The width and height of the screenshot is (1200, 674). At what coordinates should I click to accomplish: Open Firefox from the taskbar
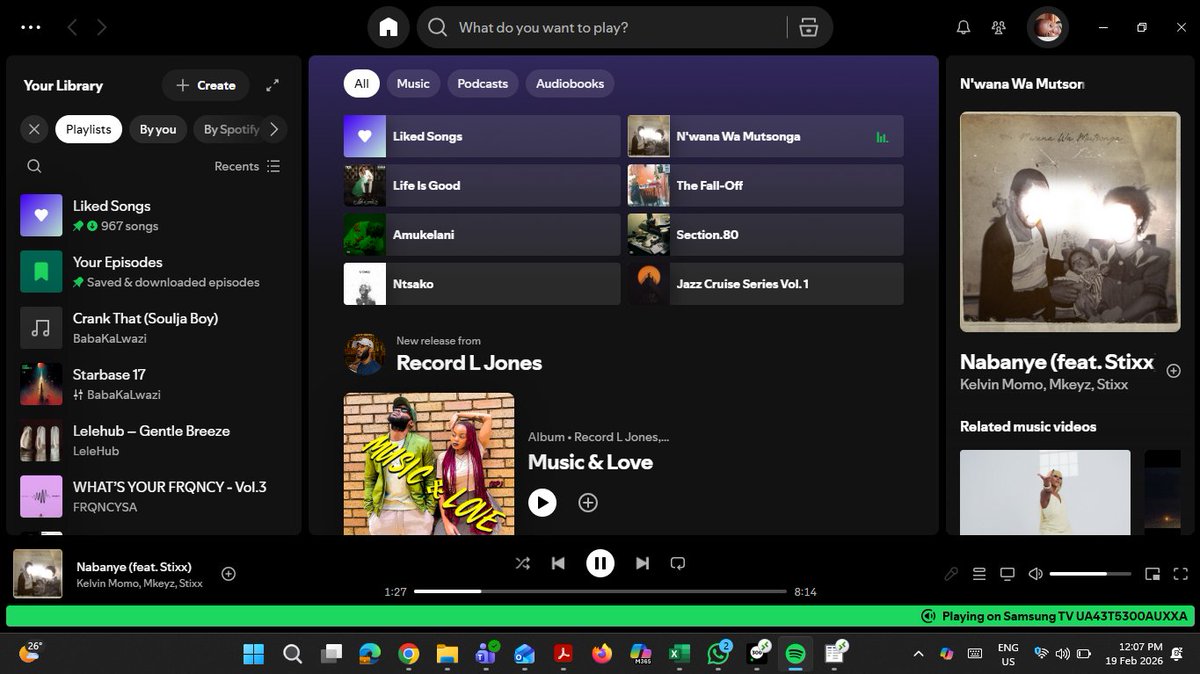coord(601,654)
